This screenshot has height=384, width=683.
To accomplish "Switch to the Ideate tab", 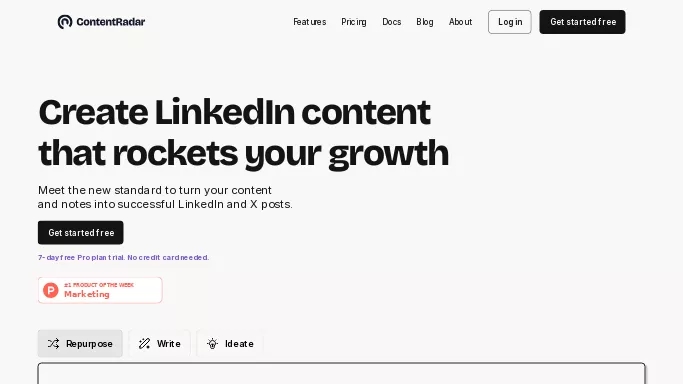I will pyautogui.click(x=230, y=344).
